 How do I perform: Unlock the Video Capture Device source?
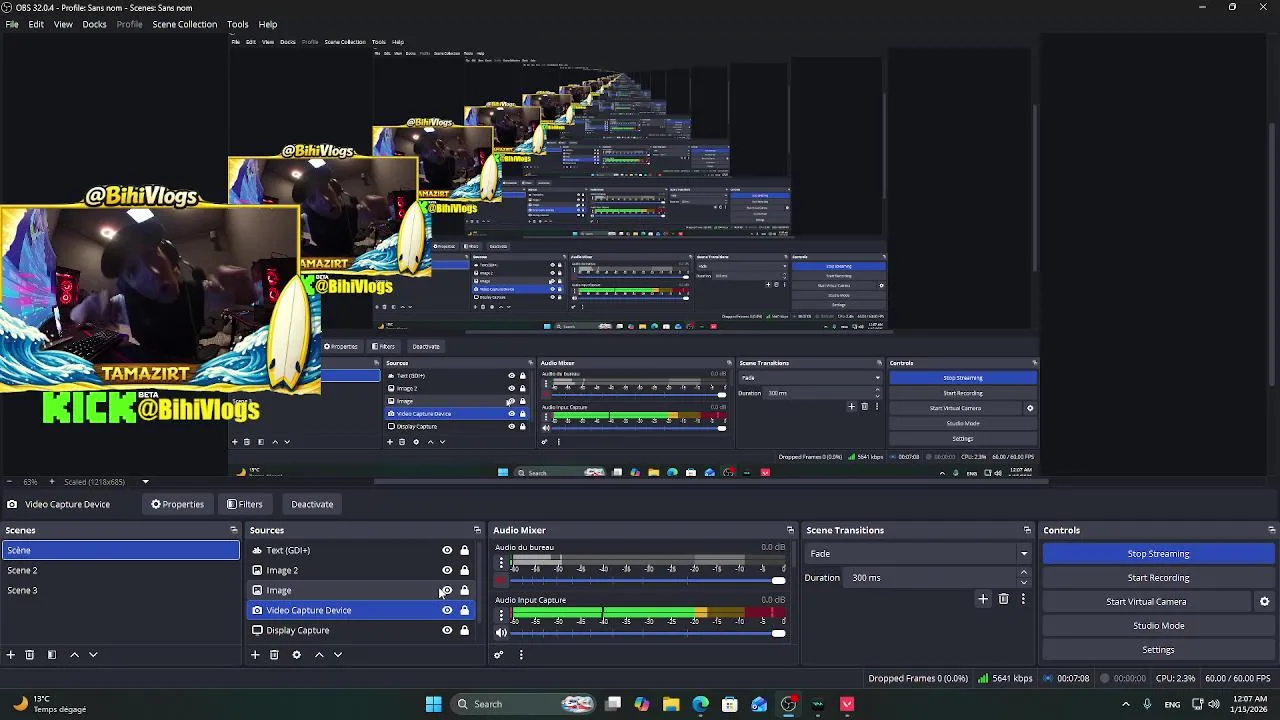pos(464,610)
